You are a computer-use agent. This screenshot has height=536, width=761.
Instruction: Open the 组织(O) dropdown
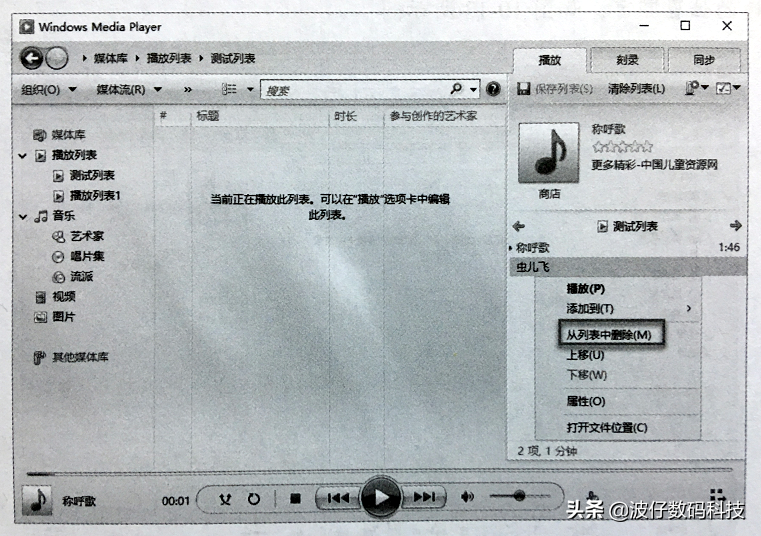pos(49,89)
